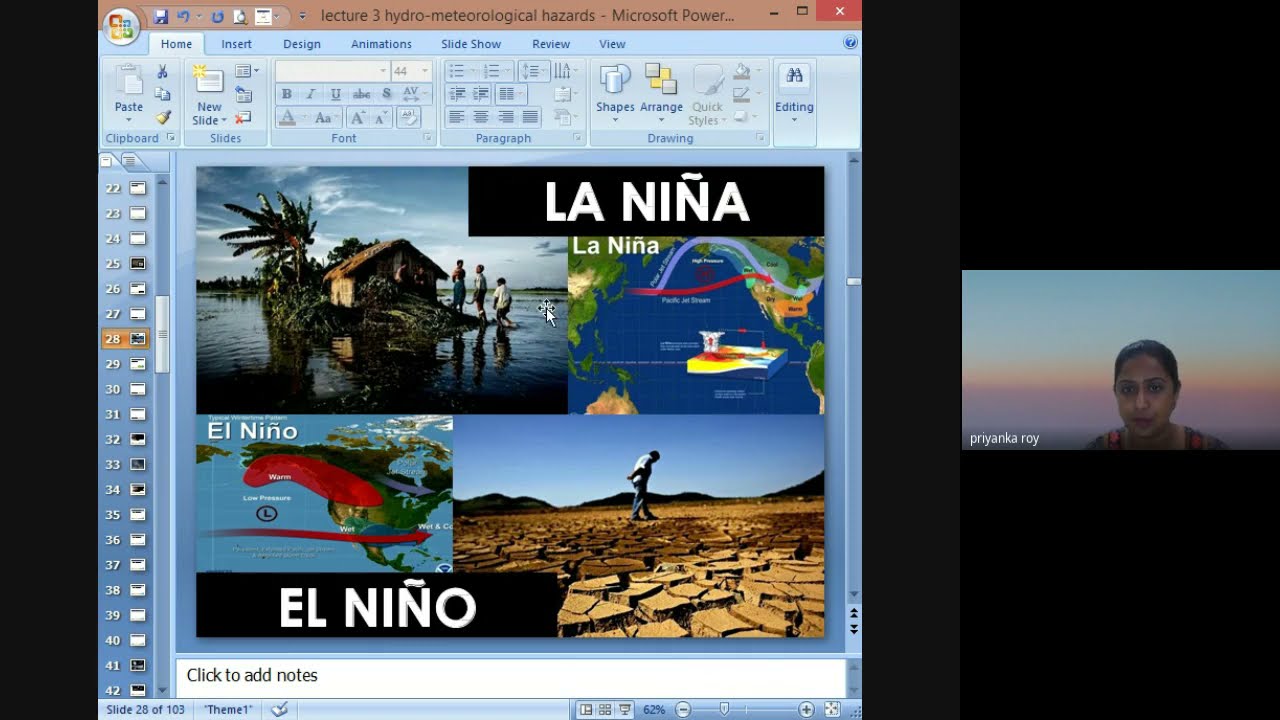Switch to the Animations tab
The height and width of the screenshot is (720, 1280).
tap(381, 44)
